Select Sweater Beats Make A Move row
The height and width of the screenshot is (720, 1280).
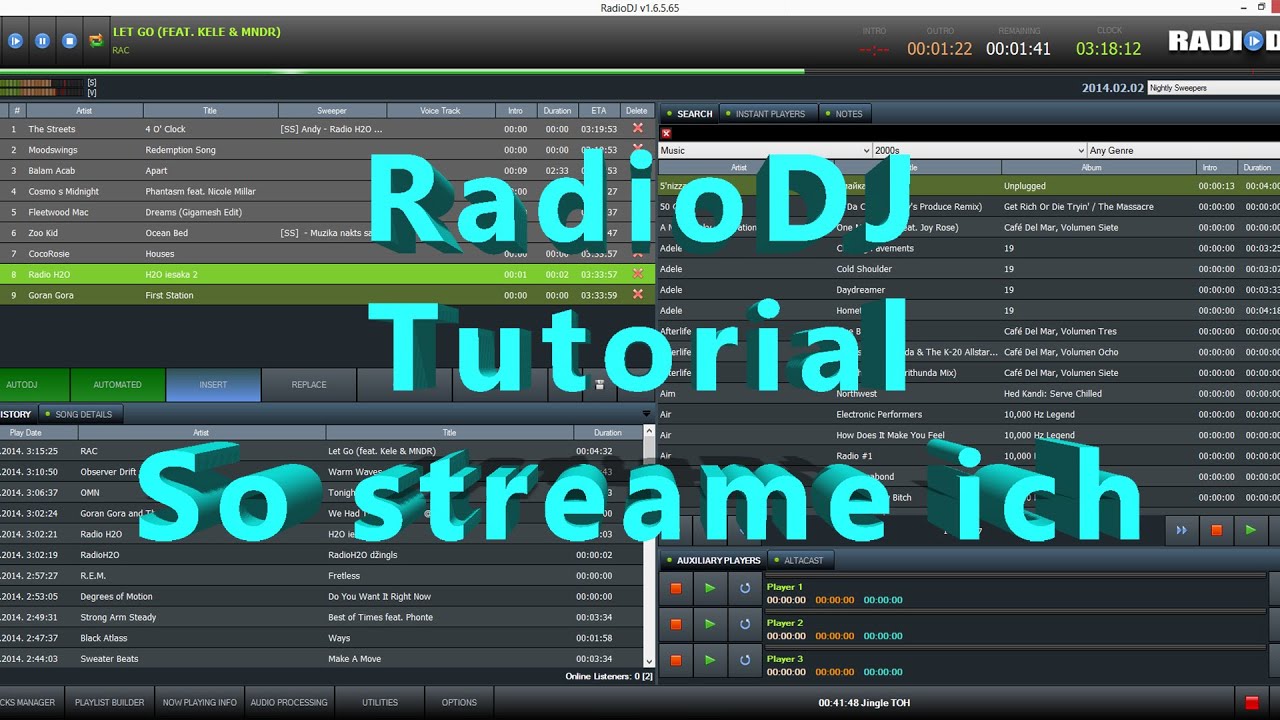click(321, 659)
